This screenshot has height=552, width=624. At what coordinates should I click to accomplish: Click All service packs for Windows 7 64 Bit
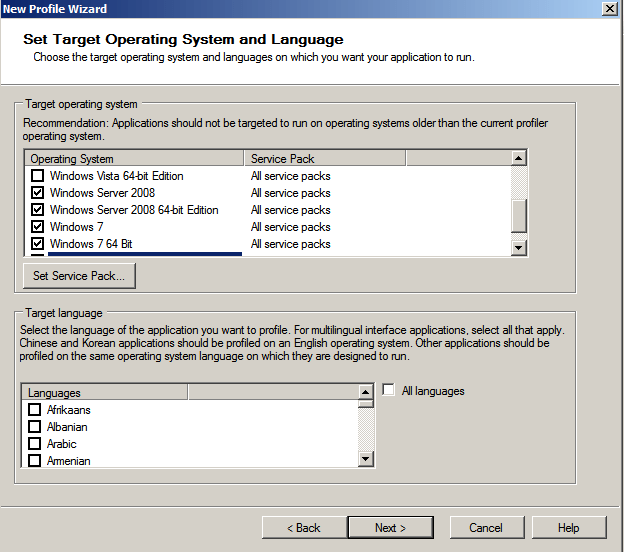click(x=291, y=244)
